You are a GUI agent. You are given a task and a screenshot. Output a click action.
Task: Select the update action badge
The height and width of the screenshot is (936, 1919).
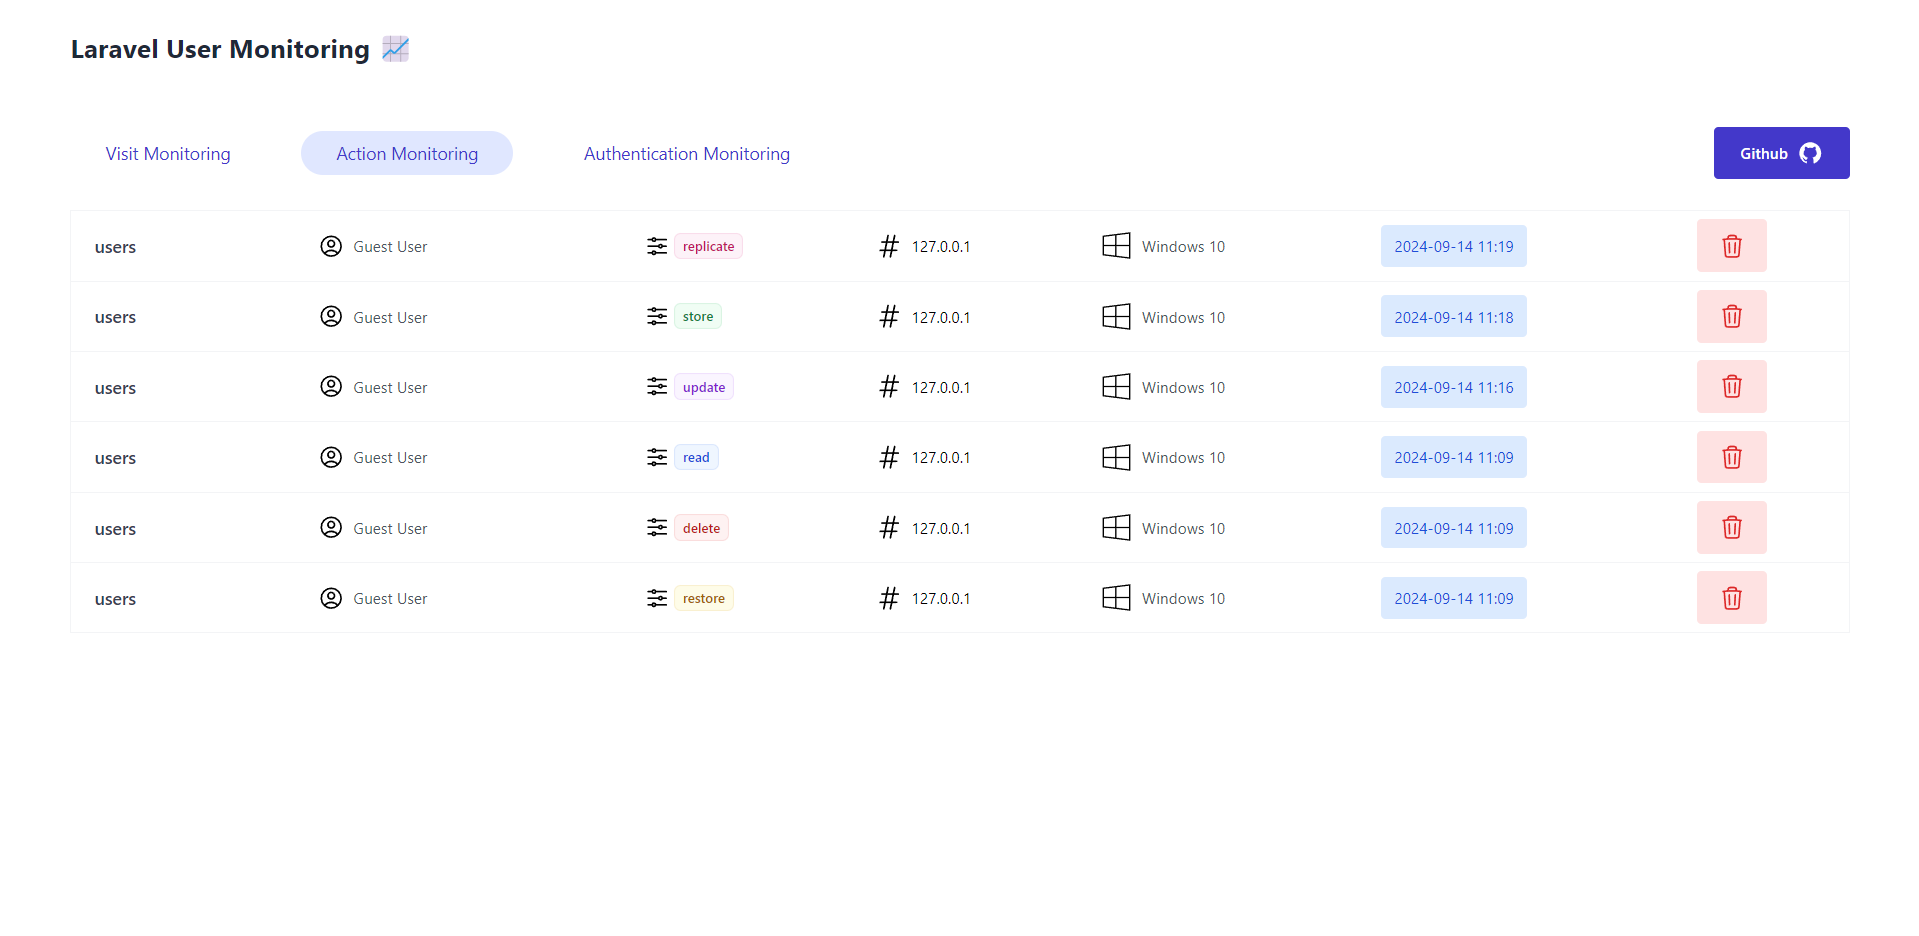(703, 387)
